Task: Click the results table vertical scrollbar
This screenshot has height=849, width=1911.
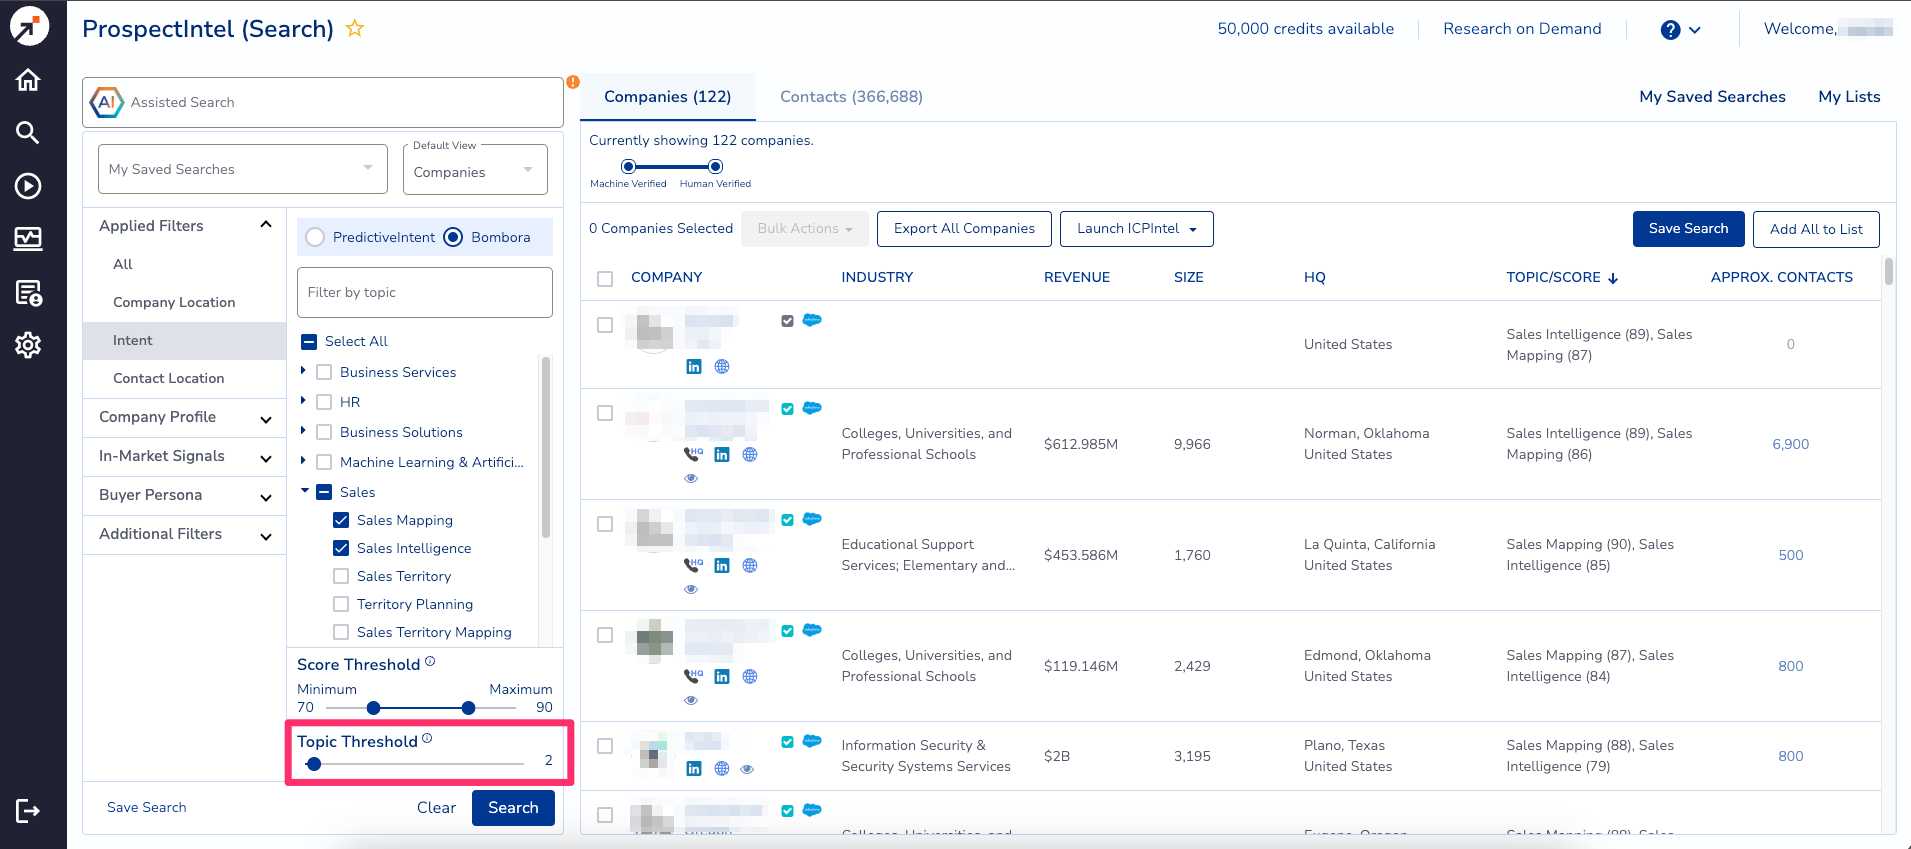Action: [1888, 272]
